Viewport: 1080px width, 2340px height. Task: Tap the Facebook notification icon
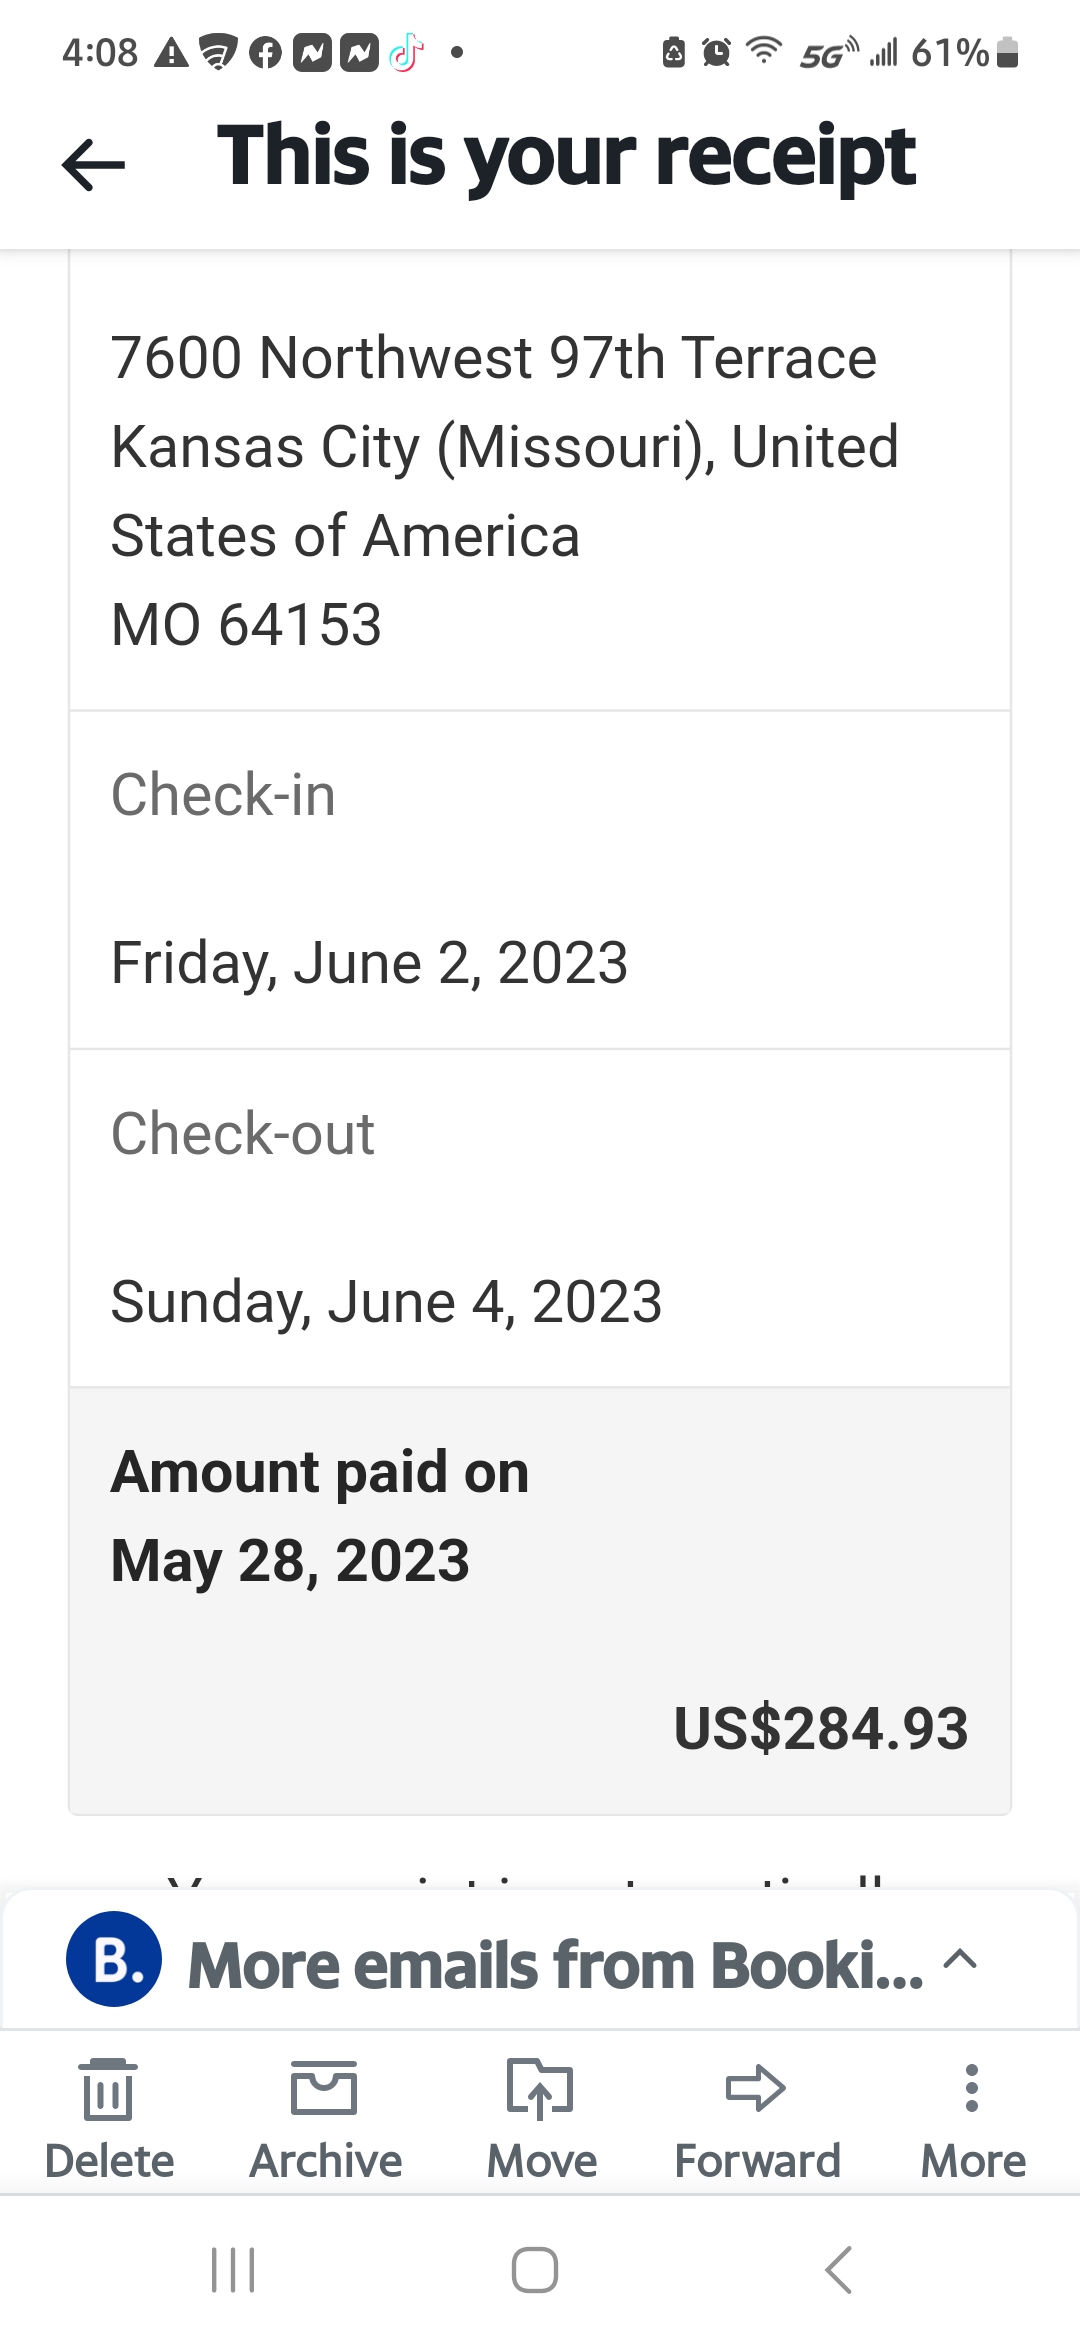tap(265, 52)
